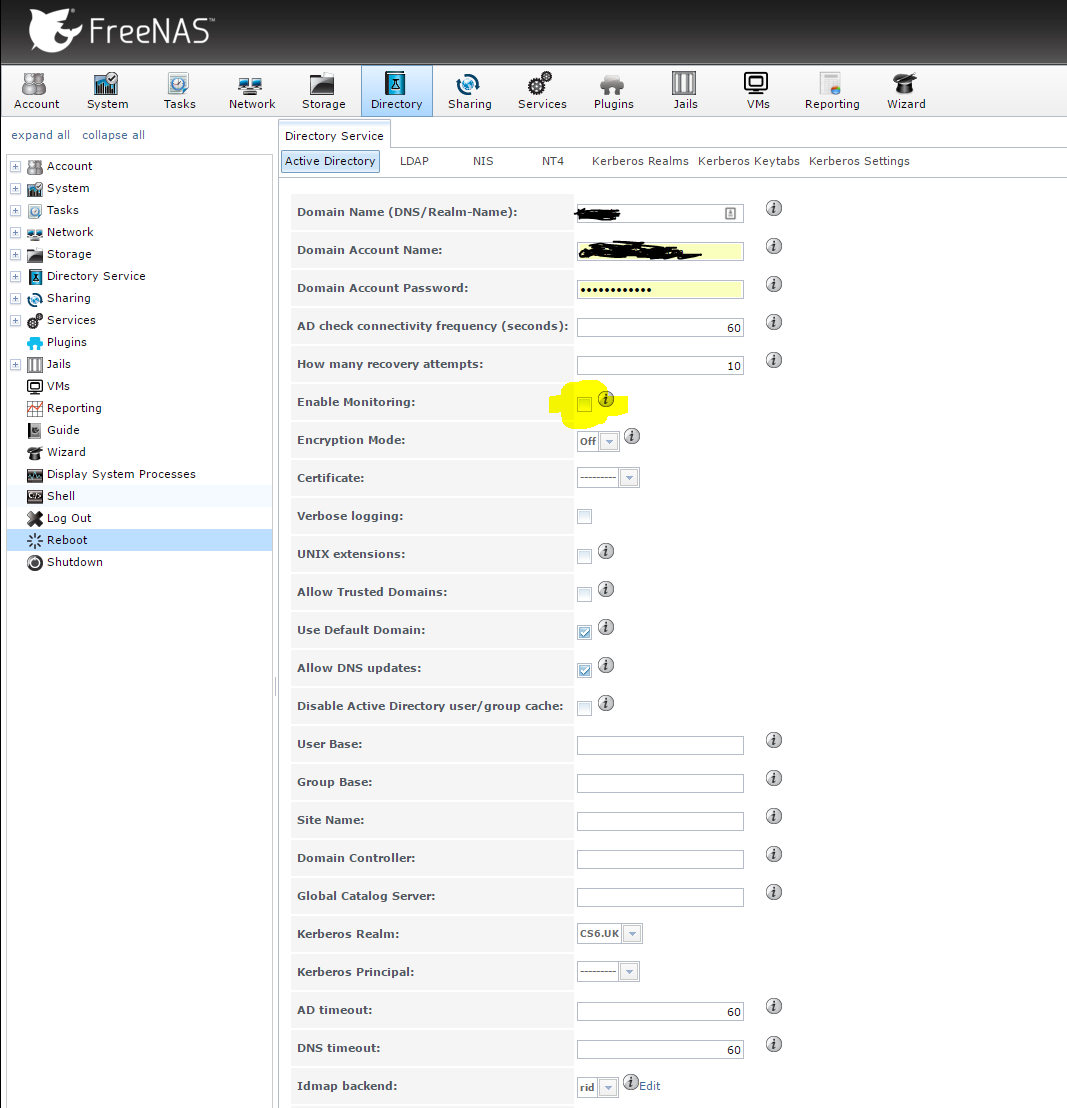The image size is (1067, 1108).
Task: Open the Encryption Mode dropdown
Action: coord(599,441)
